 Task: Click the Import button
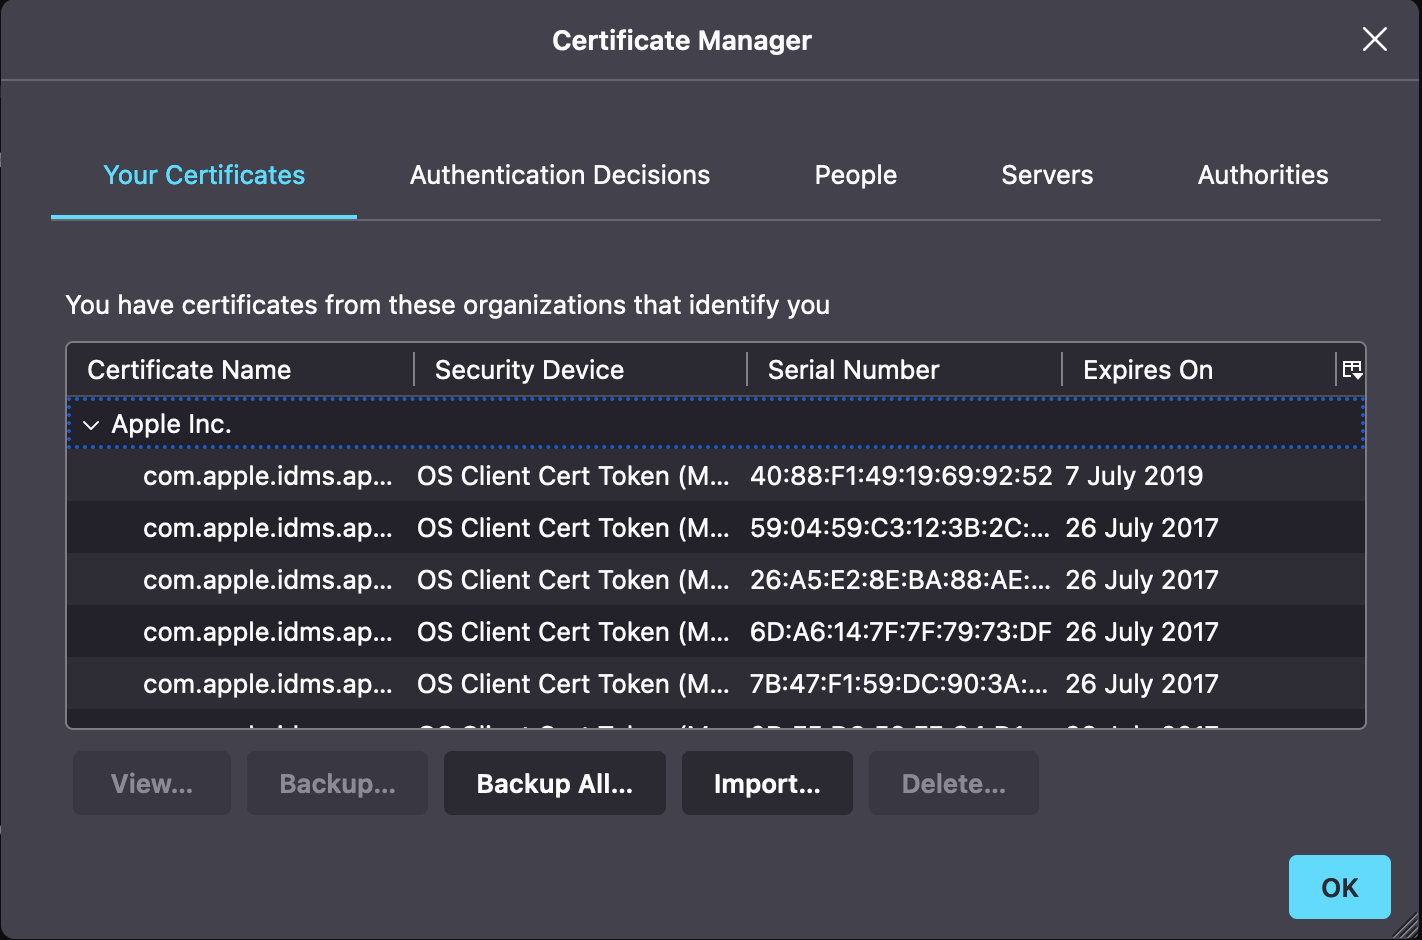[x=767, y=783]
